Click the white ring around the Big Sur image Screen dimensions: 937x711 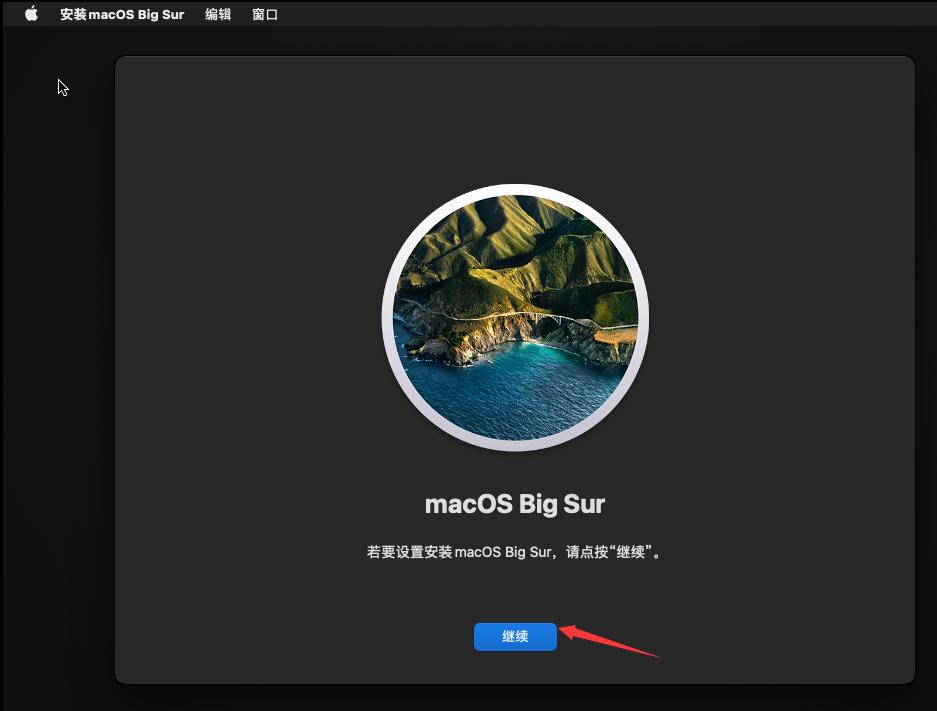click(x=514, y=190)
